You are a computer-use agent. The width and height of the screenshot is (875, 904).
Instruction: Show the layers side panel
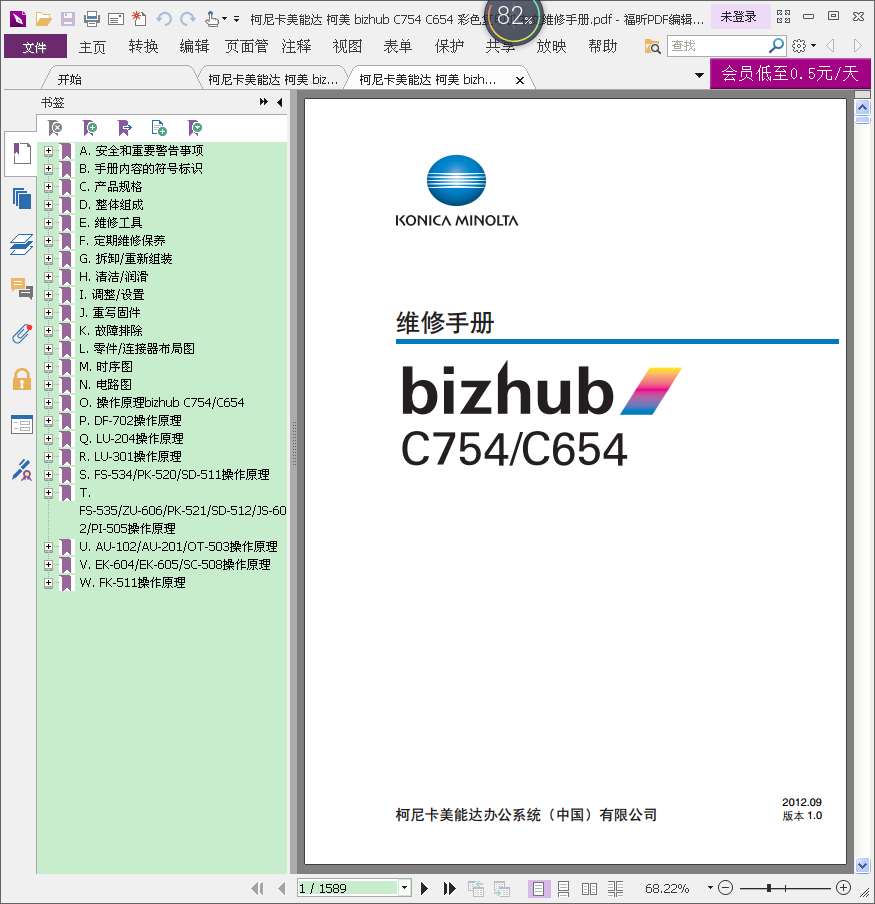pos(21,244)
